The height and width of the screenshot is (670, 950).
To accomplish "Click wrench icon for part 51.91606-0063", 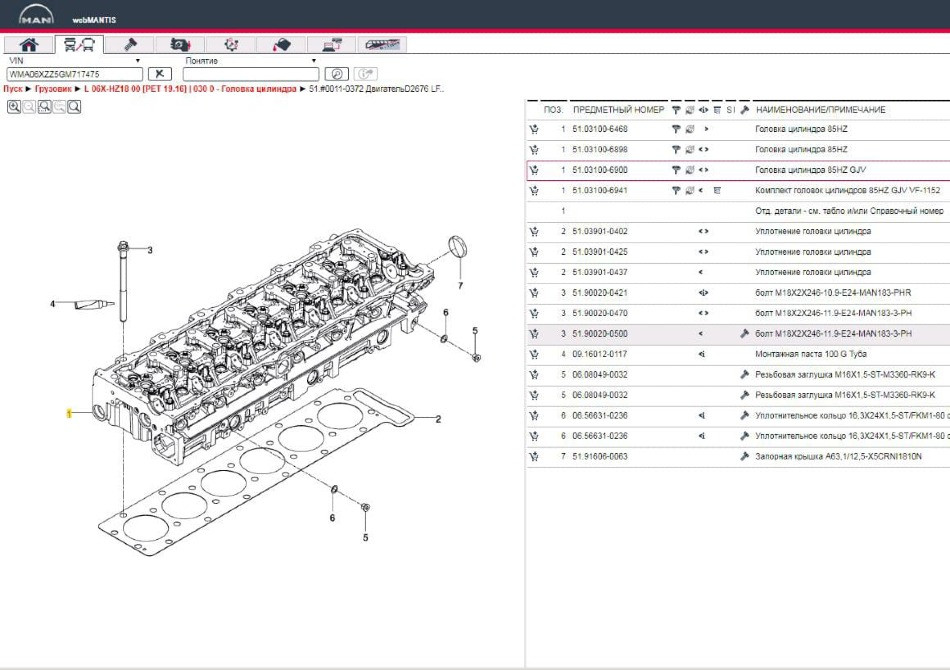I will coord(745,456).
